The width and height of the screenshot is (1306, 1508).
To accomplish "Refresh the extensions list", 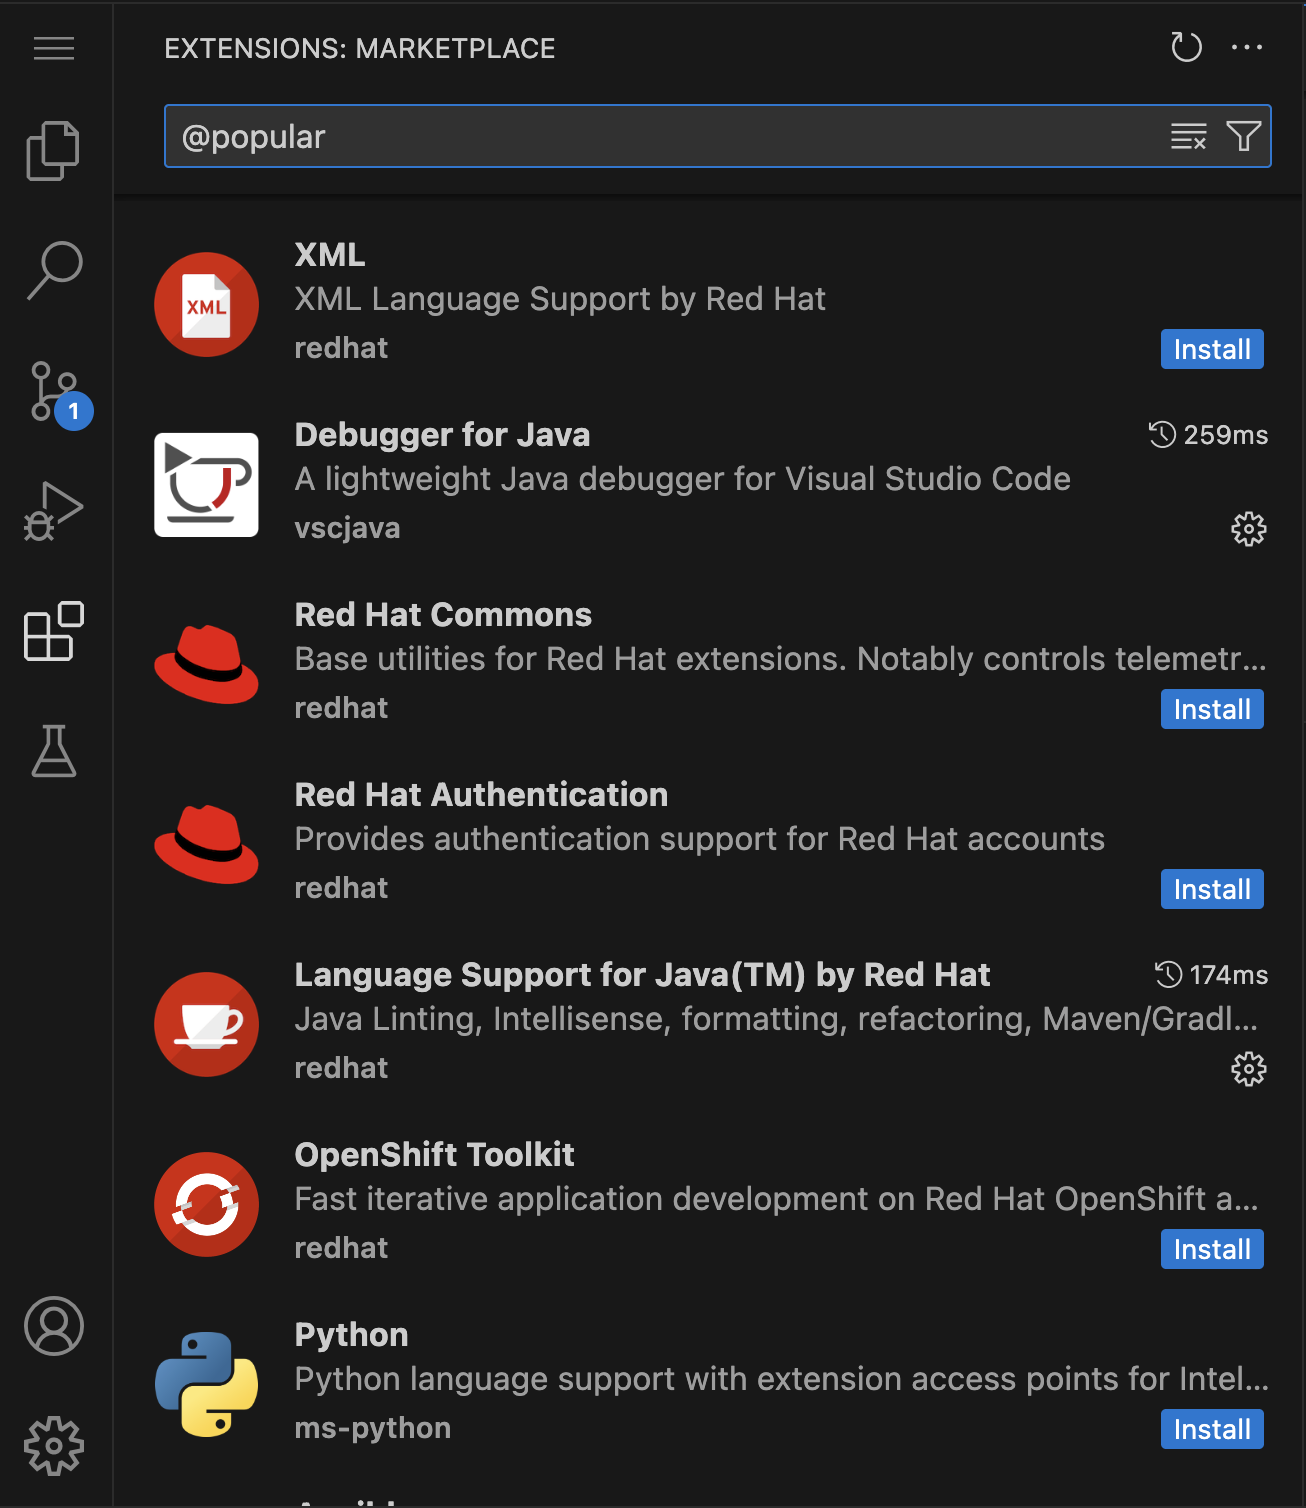I will (1186, 47).
